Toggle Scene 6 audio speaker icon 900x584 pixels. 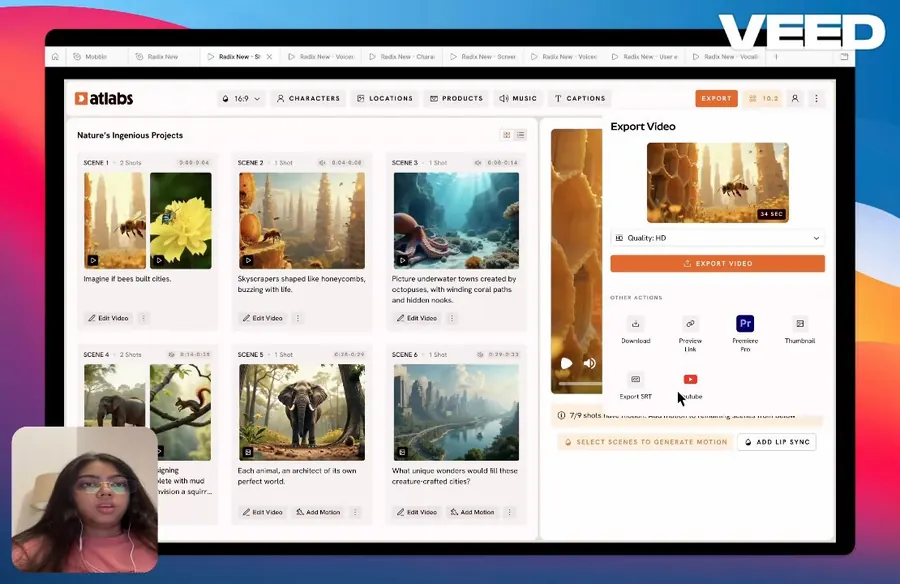[480, 355]
